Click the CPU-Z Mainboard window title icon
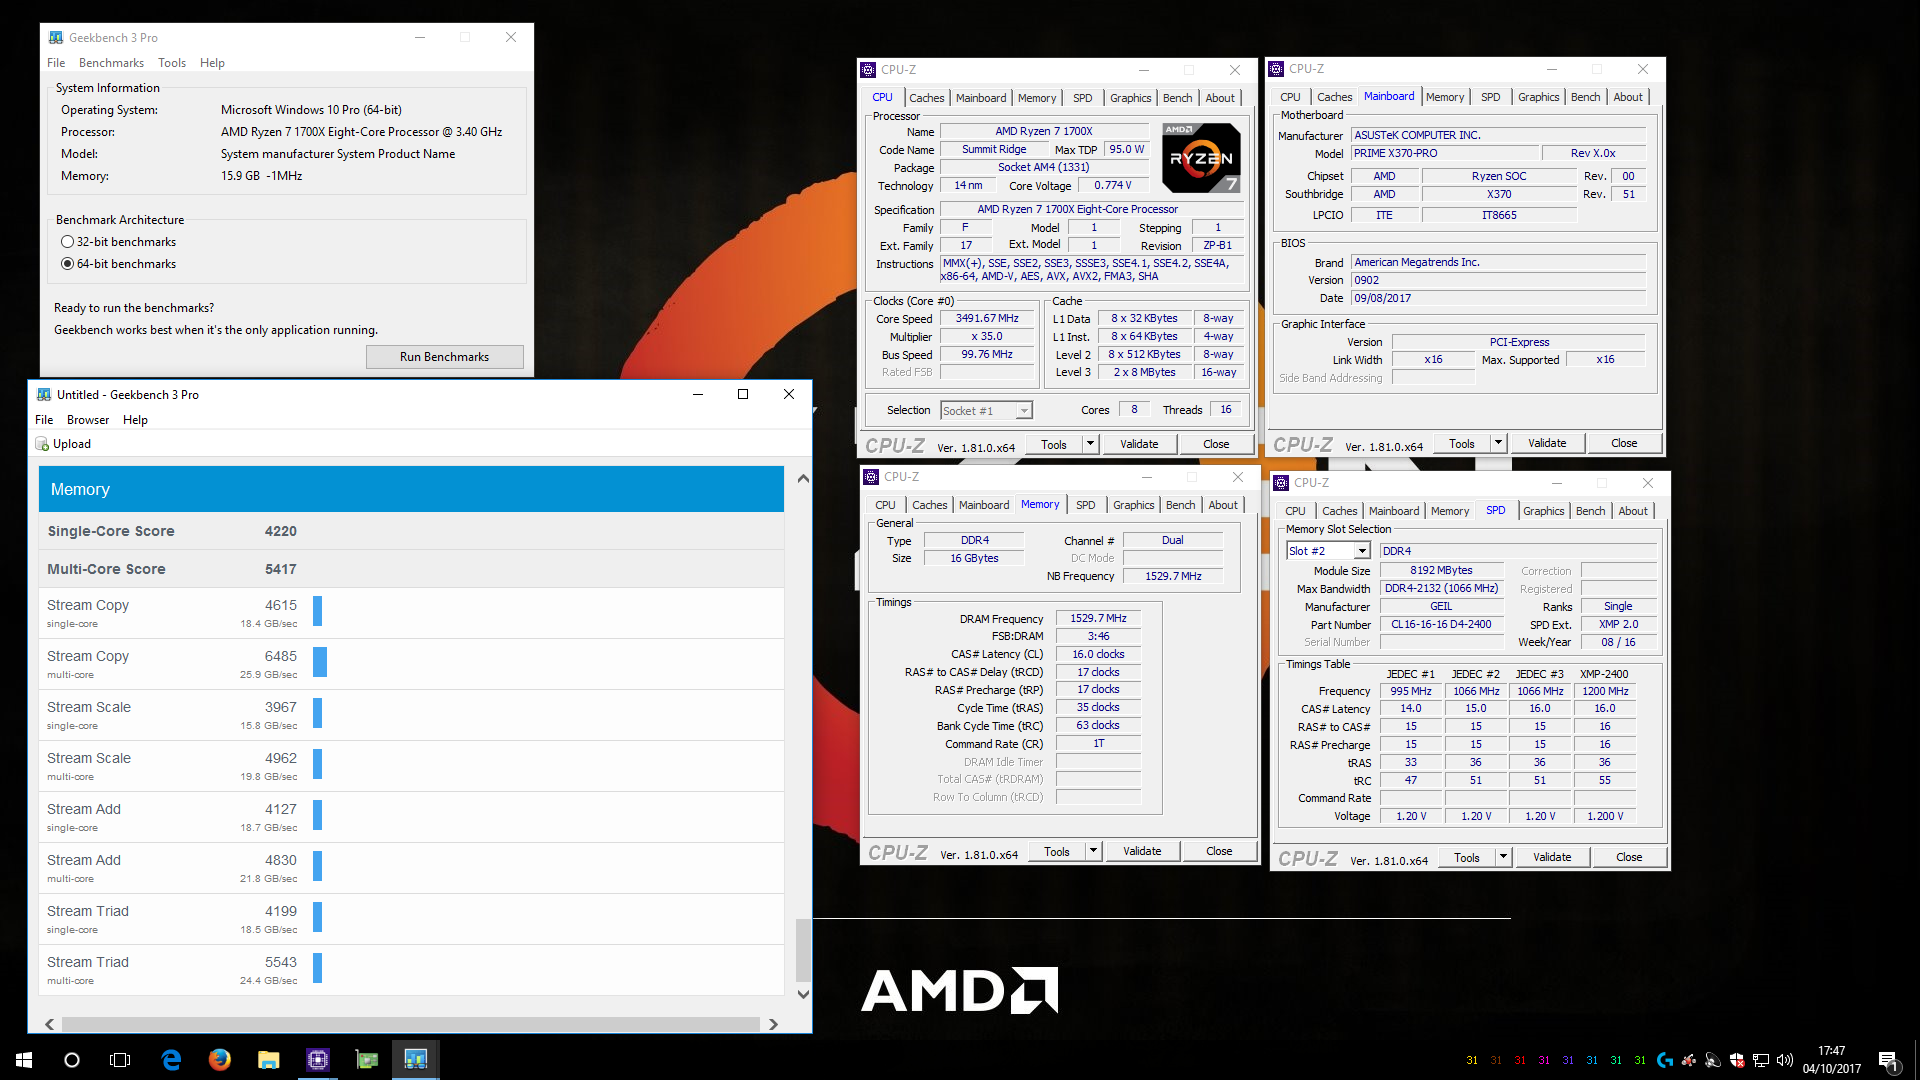The height and width of the screenshot is (1080, 1920). (x=1276, y=69)
